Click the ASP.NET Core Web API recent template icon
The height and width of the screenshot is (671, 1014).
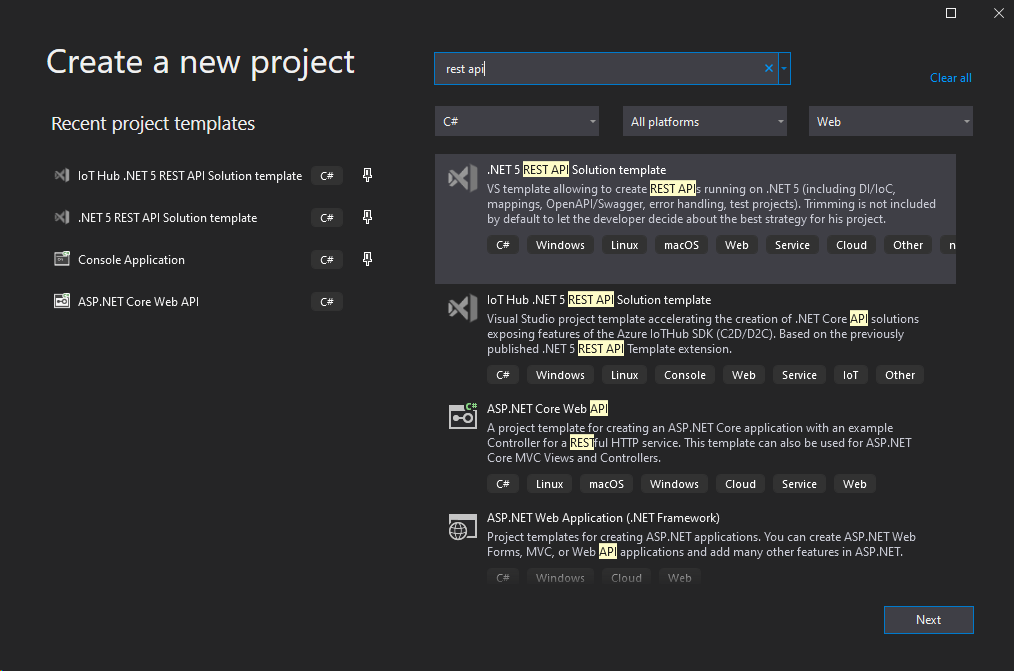coord(62,301)
